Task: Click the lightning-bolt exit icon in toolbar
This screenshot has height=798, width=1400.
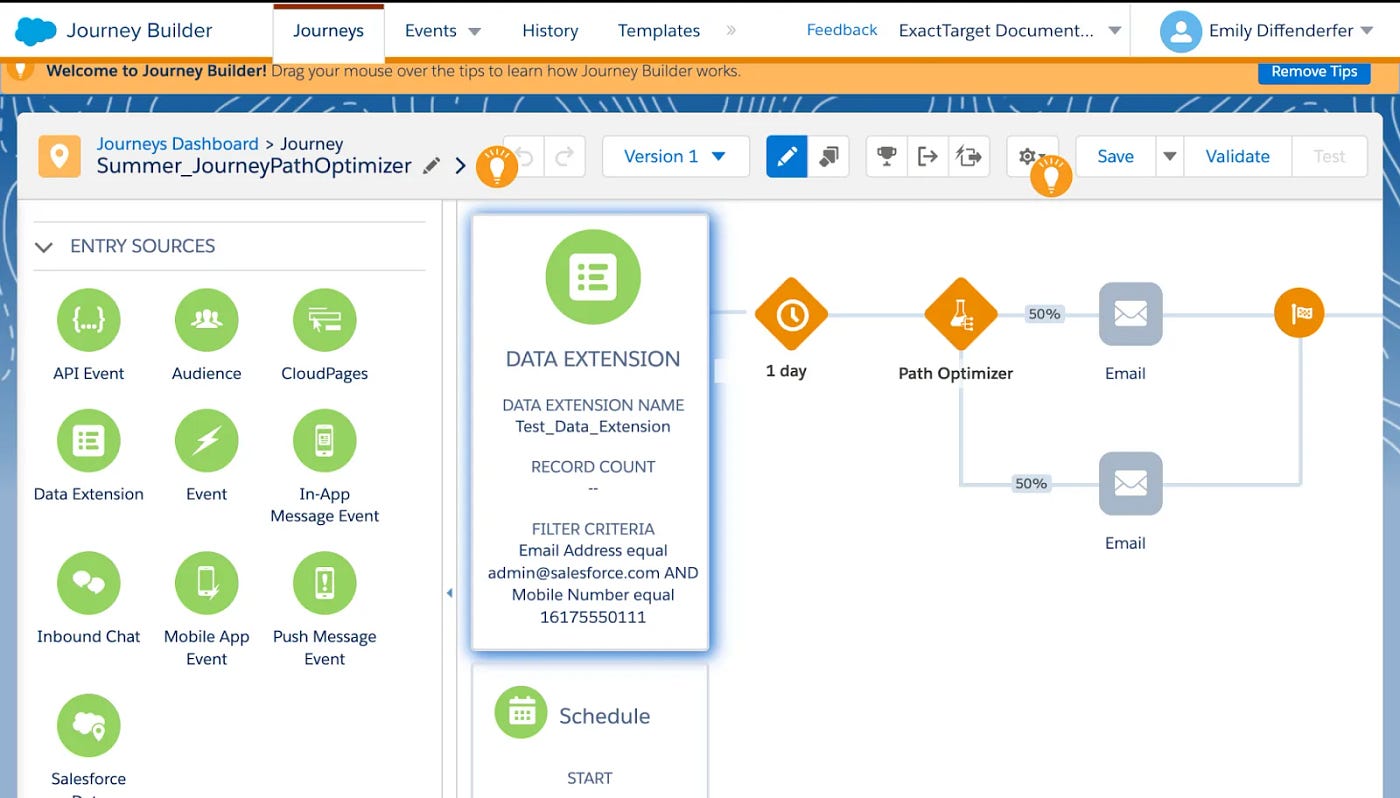Action: [968, 156]
